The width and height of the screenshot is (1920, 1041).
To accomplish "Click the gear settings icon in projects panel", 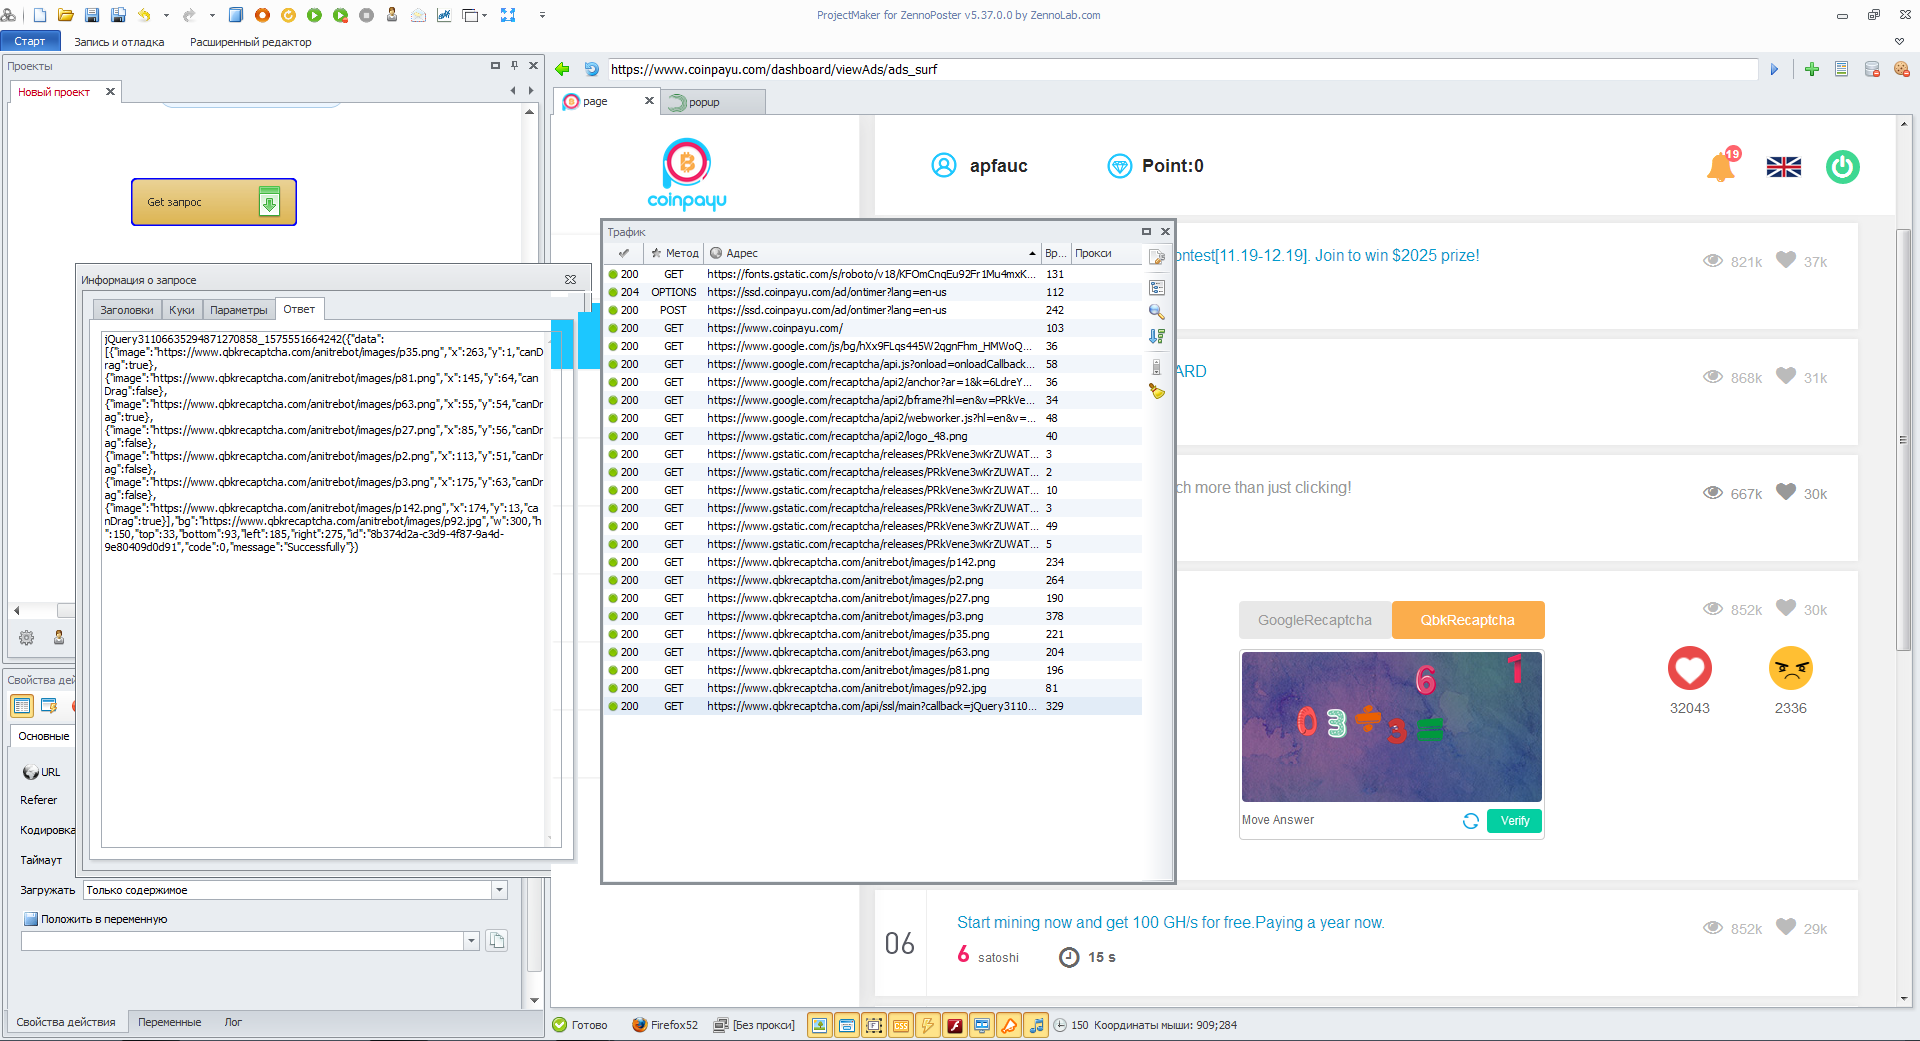I will pyautogui.click(x=27, y=637).
